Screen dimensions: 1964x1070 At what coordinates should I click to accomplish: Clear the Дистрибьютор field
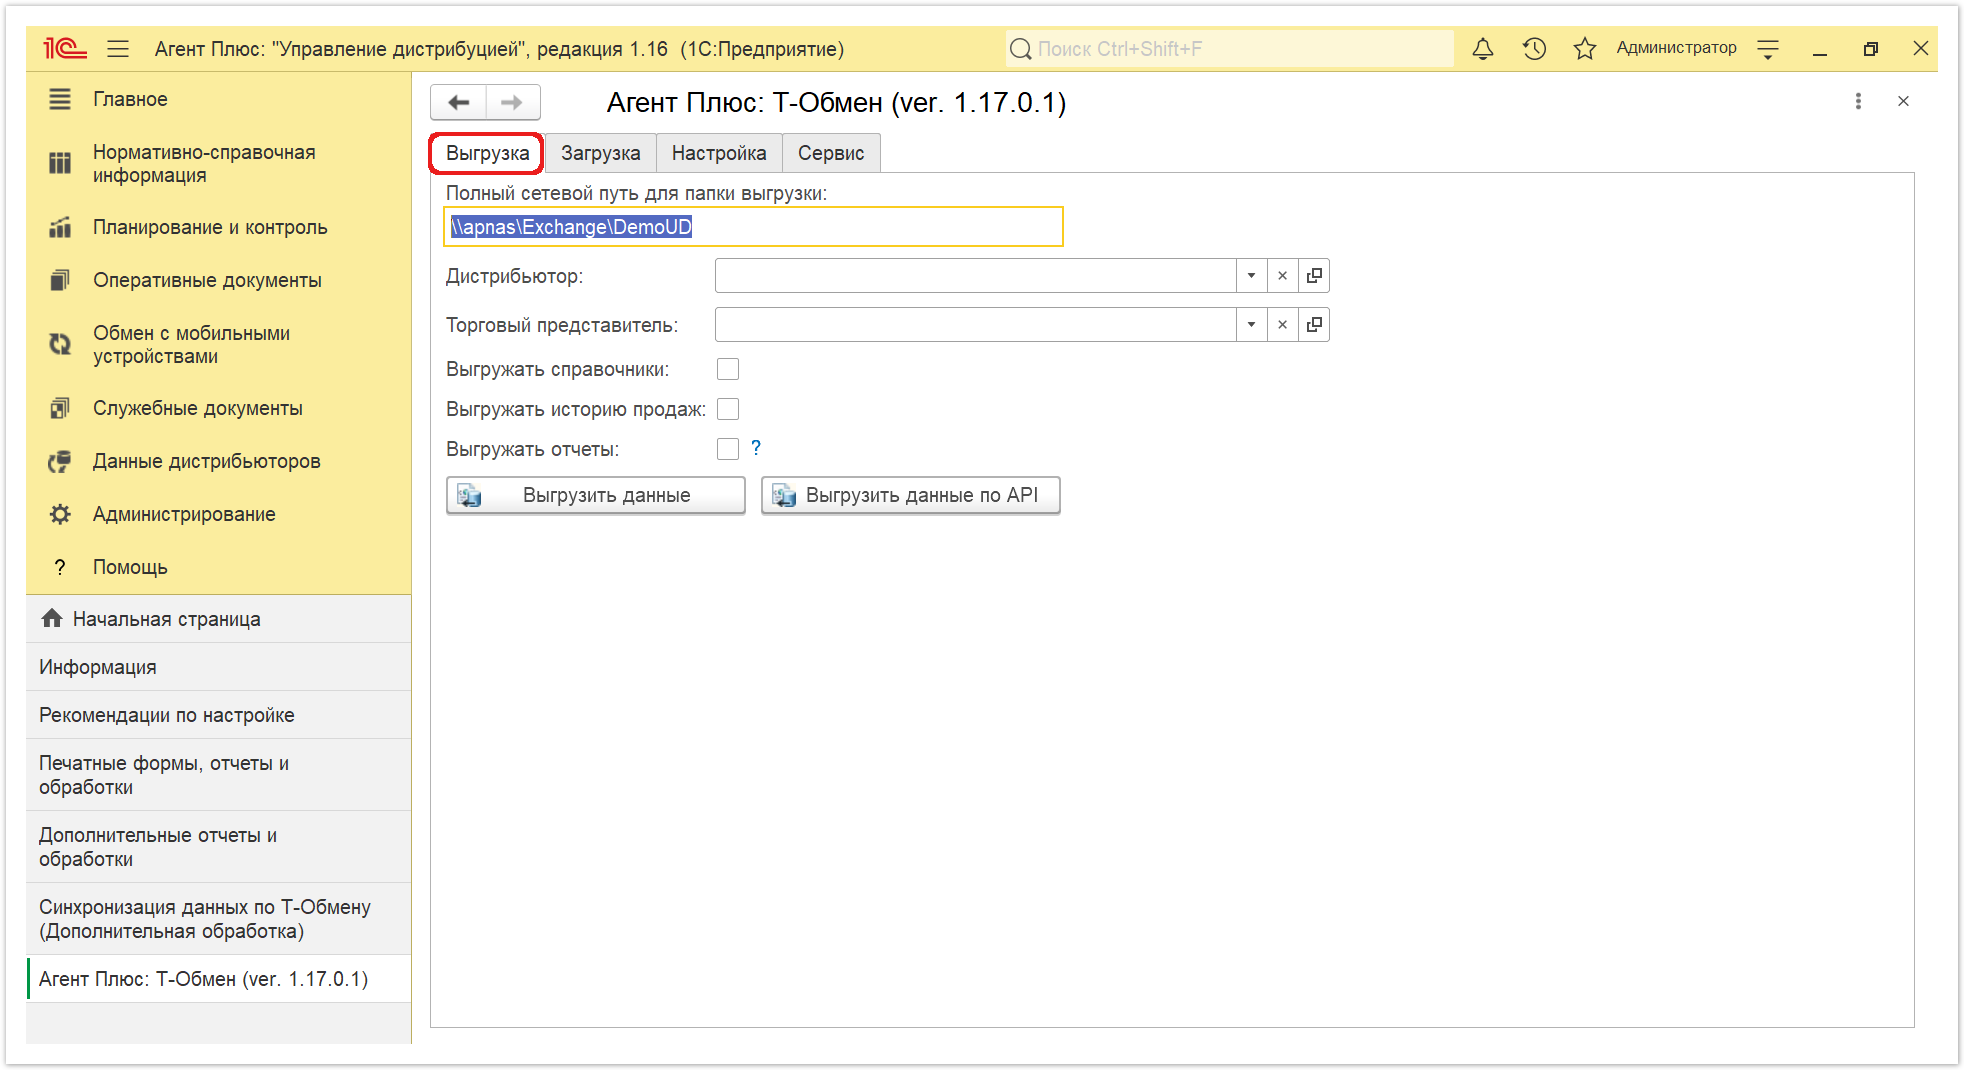[x=1282, y=276]
